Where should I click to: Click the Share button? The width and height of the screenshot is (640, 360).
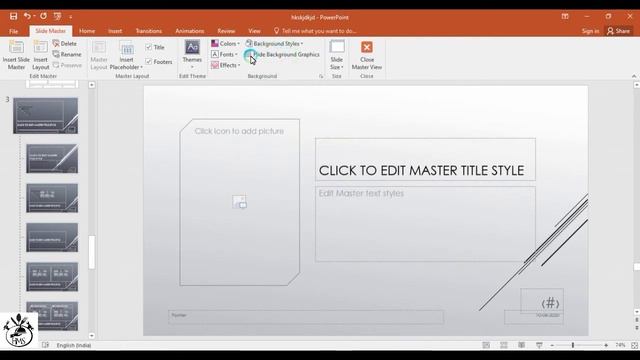[x=618, y=31]
